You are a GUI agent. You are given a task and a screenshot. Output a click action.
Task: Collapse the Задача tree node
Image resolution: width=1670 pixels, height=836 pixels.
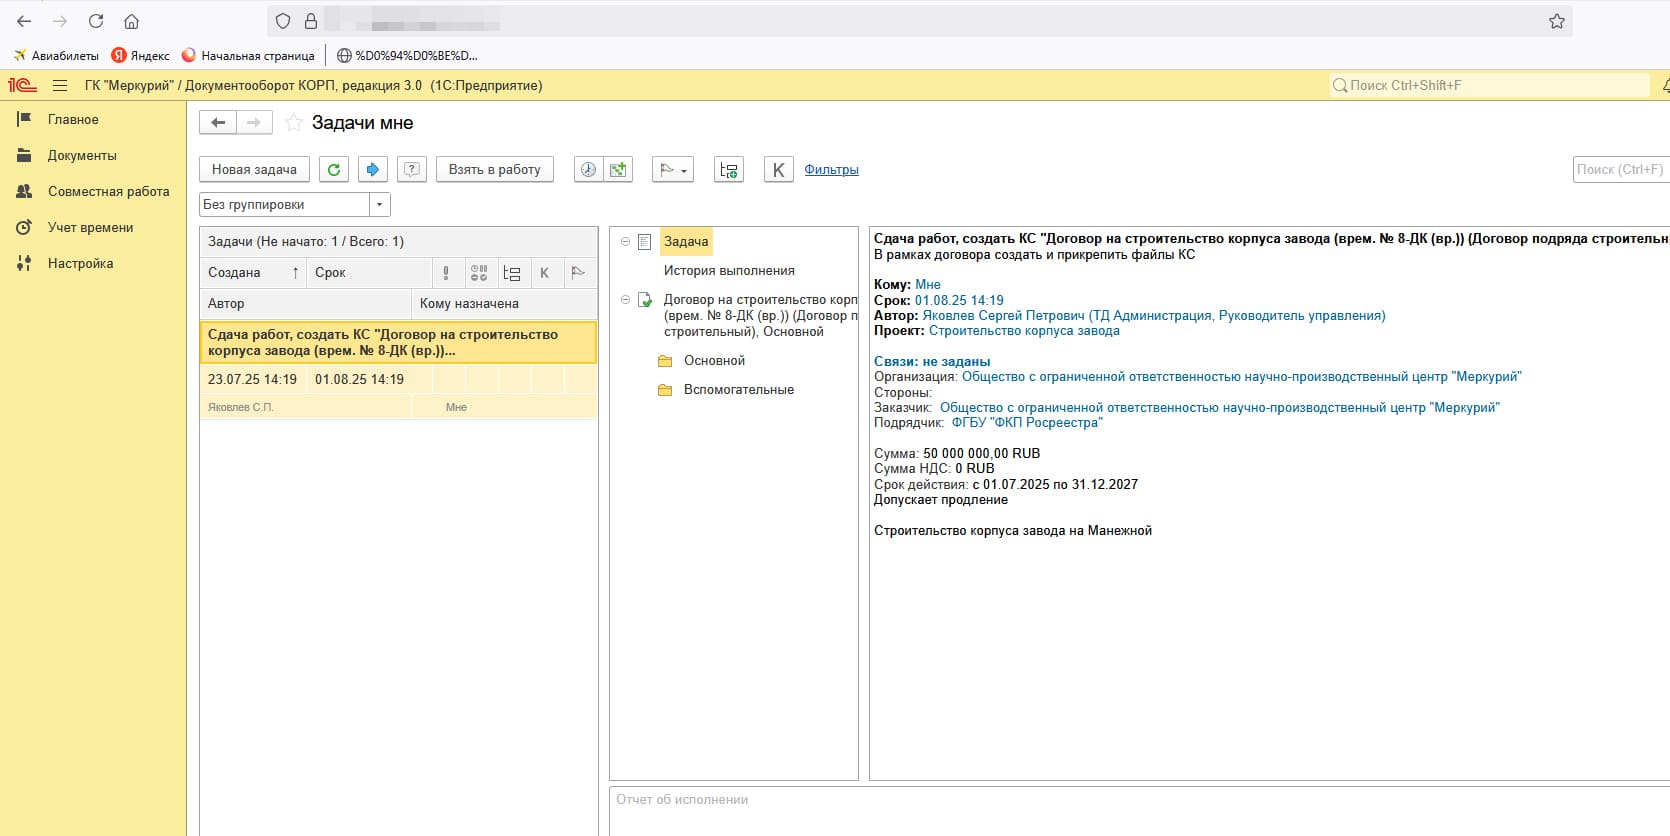point(626,241)
